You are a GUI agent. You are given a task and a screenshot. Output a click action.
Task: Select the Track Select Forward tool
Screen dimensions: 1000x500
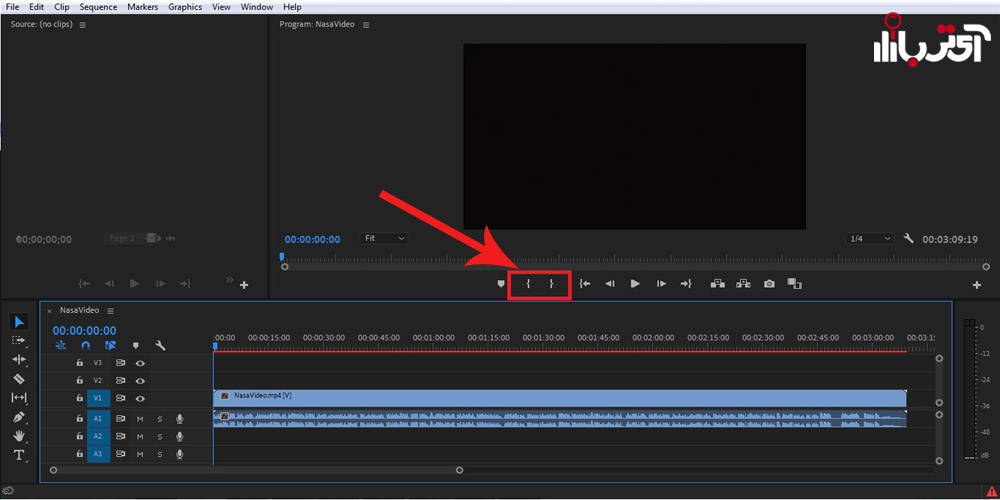pos(18,341)
